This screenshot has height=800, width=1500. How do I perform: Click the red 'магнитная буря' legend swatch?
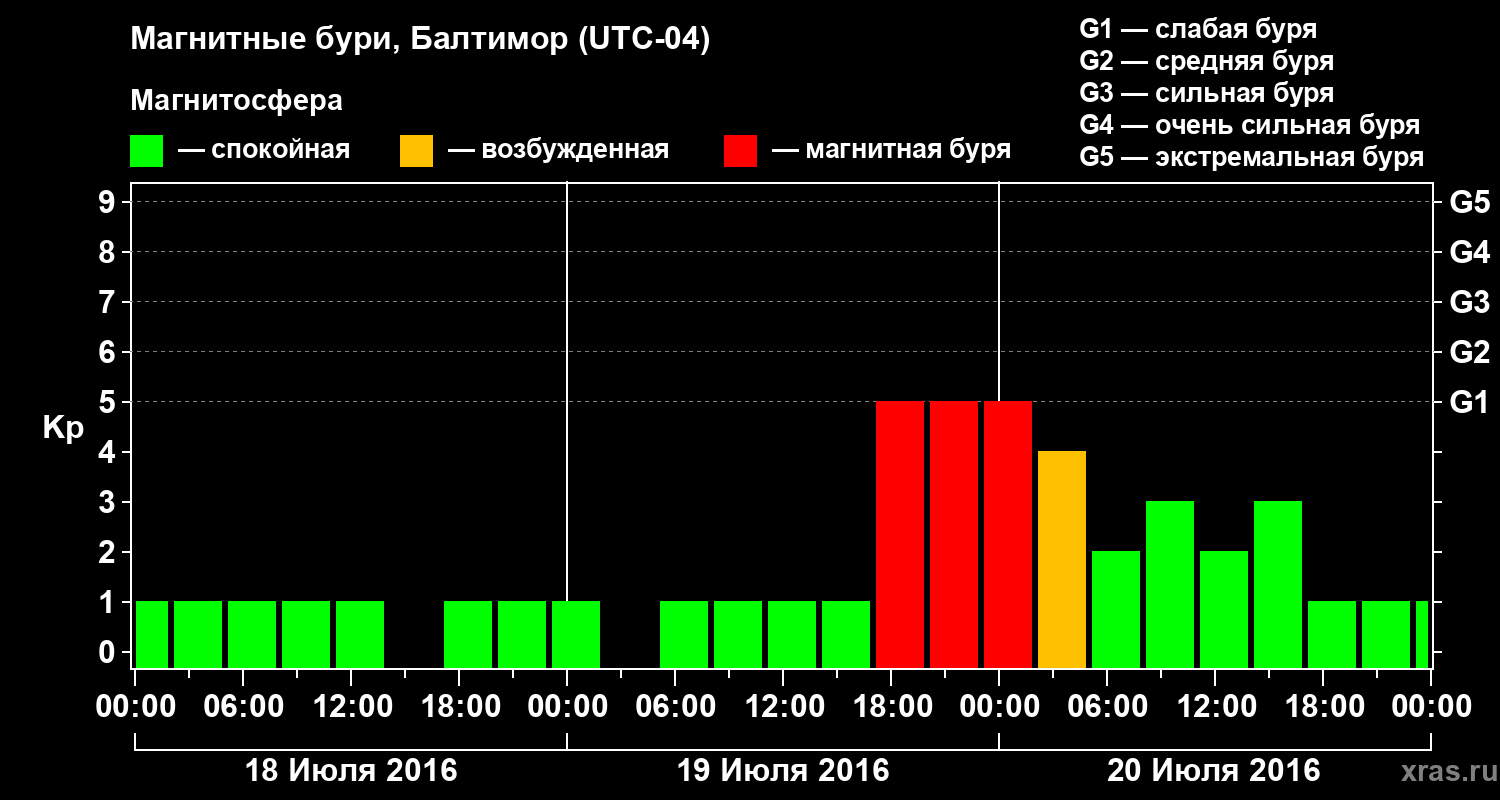click(x=740, y=151)
